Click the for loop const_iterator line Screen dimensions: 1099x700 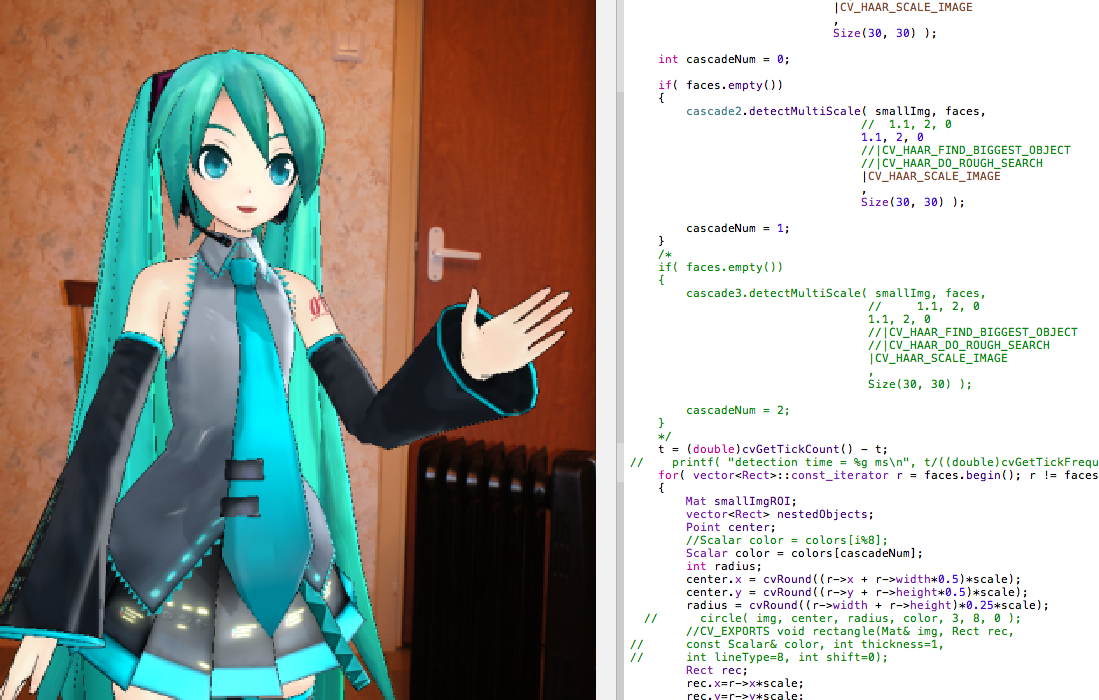pyautogui.click(x=878, y=475)
